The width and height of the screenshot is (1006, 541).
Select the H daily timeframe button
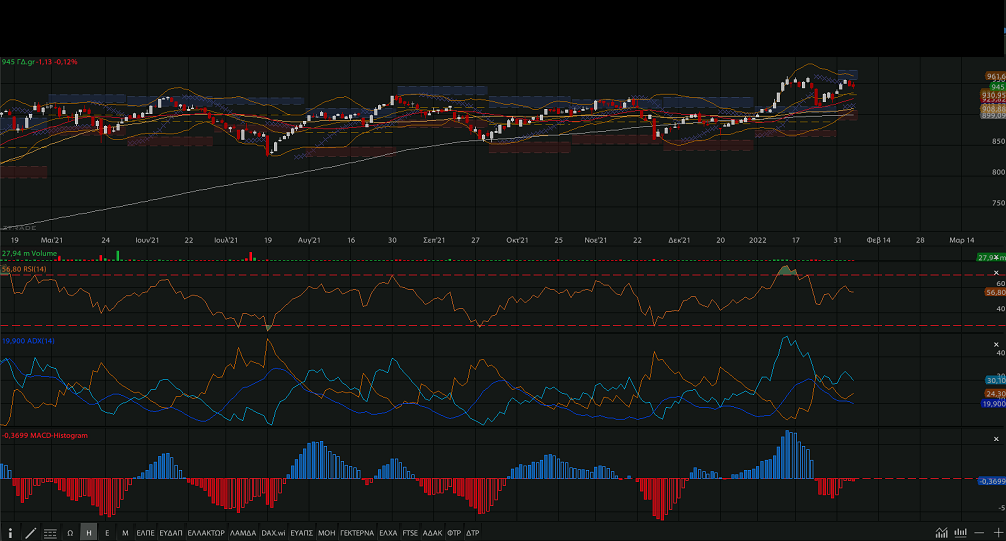coord(89,533)
